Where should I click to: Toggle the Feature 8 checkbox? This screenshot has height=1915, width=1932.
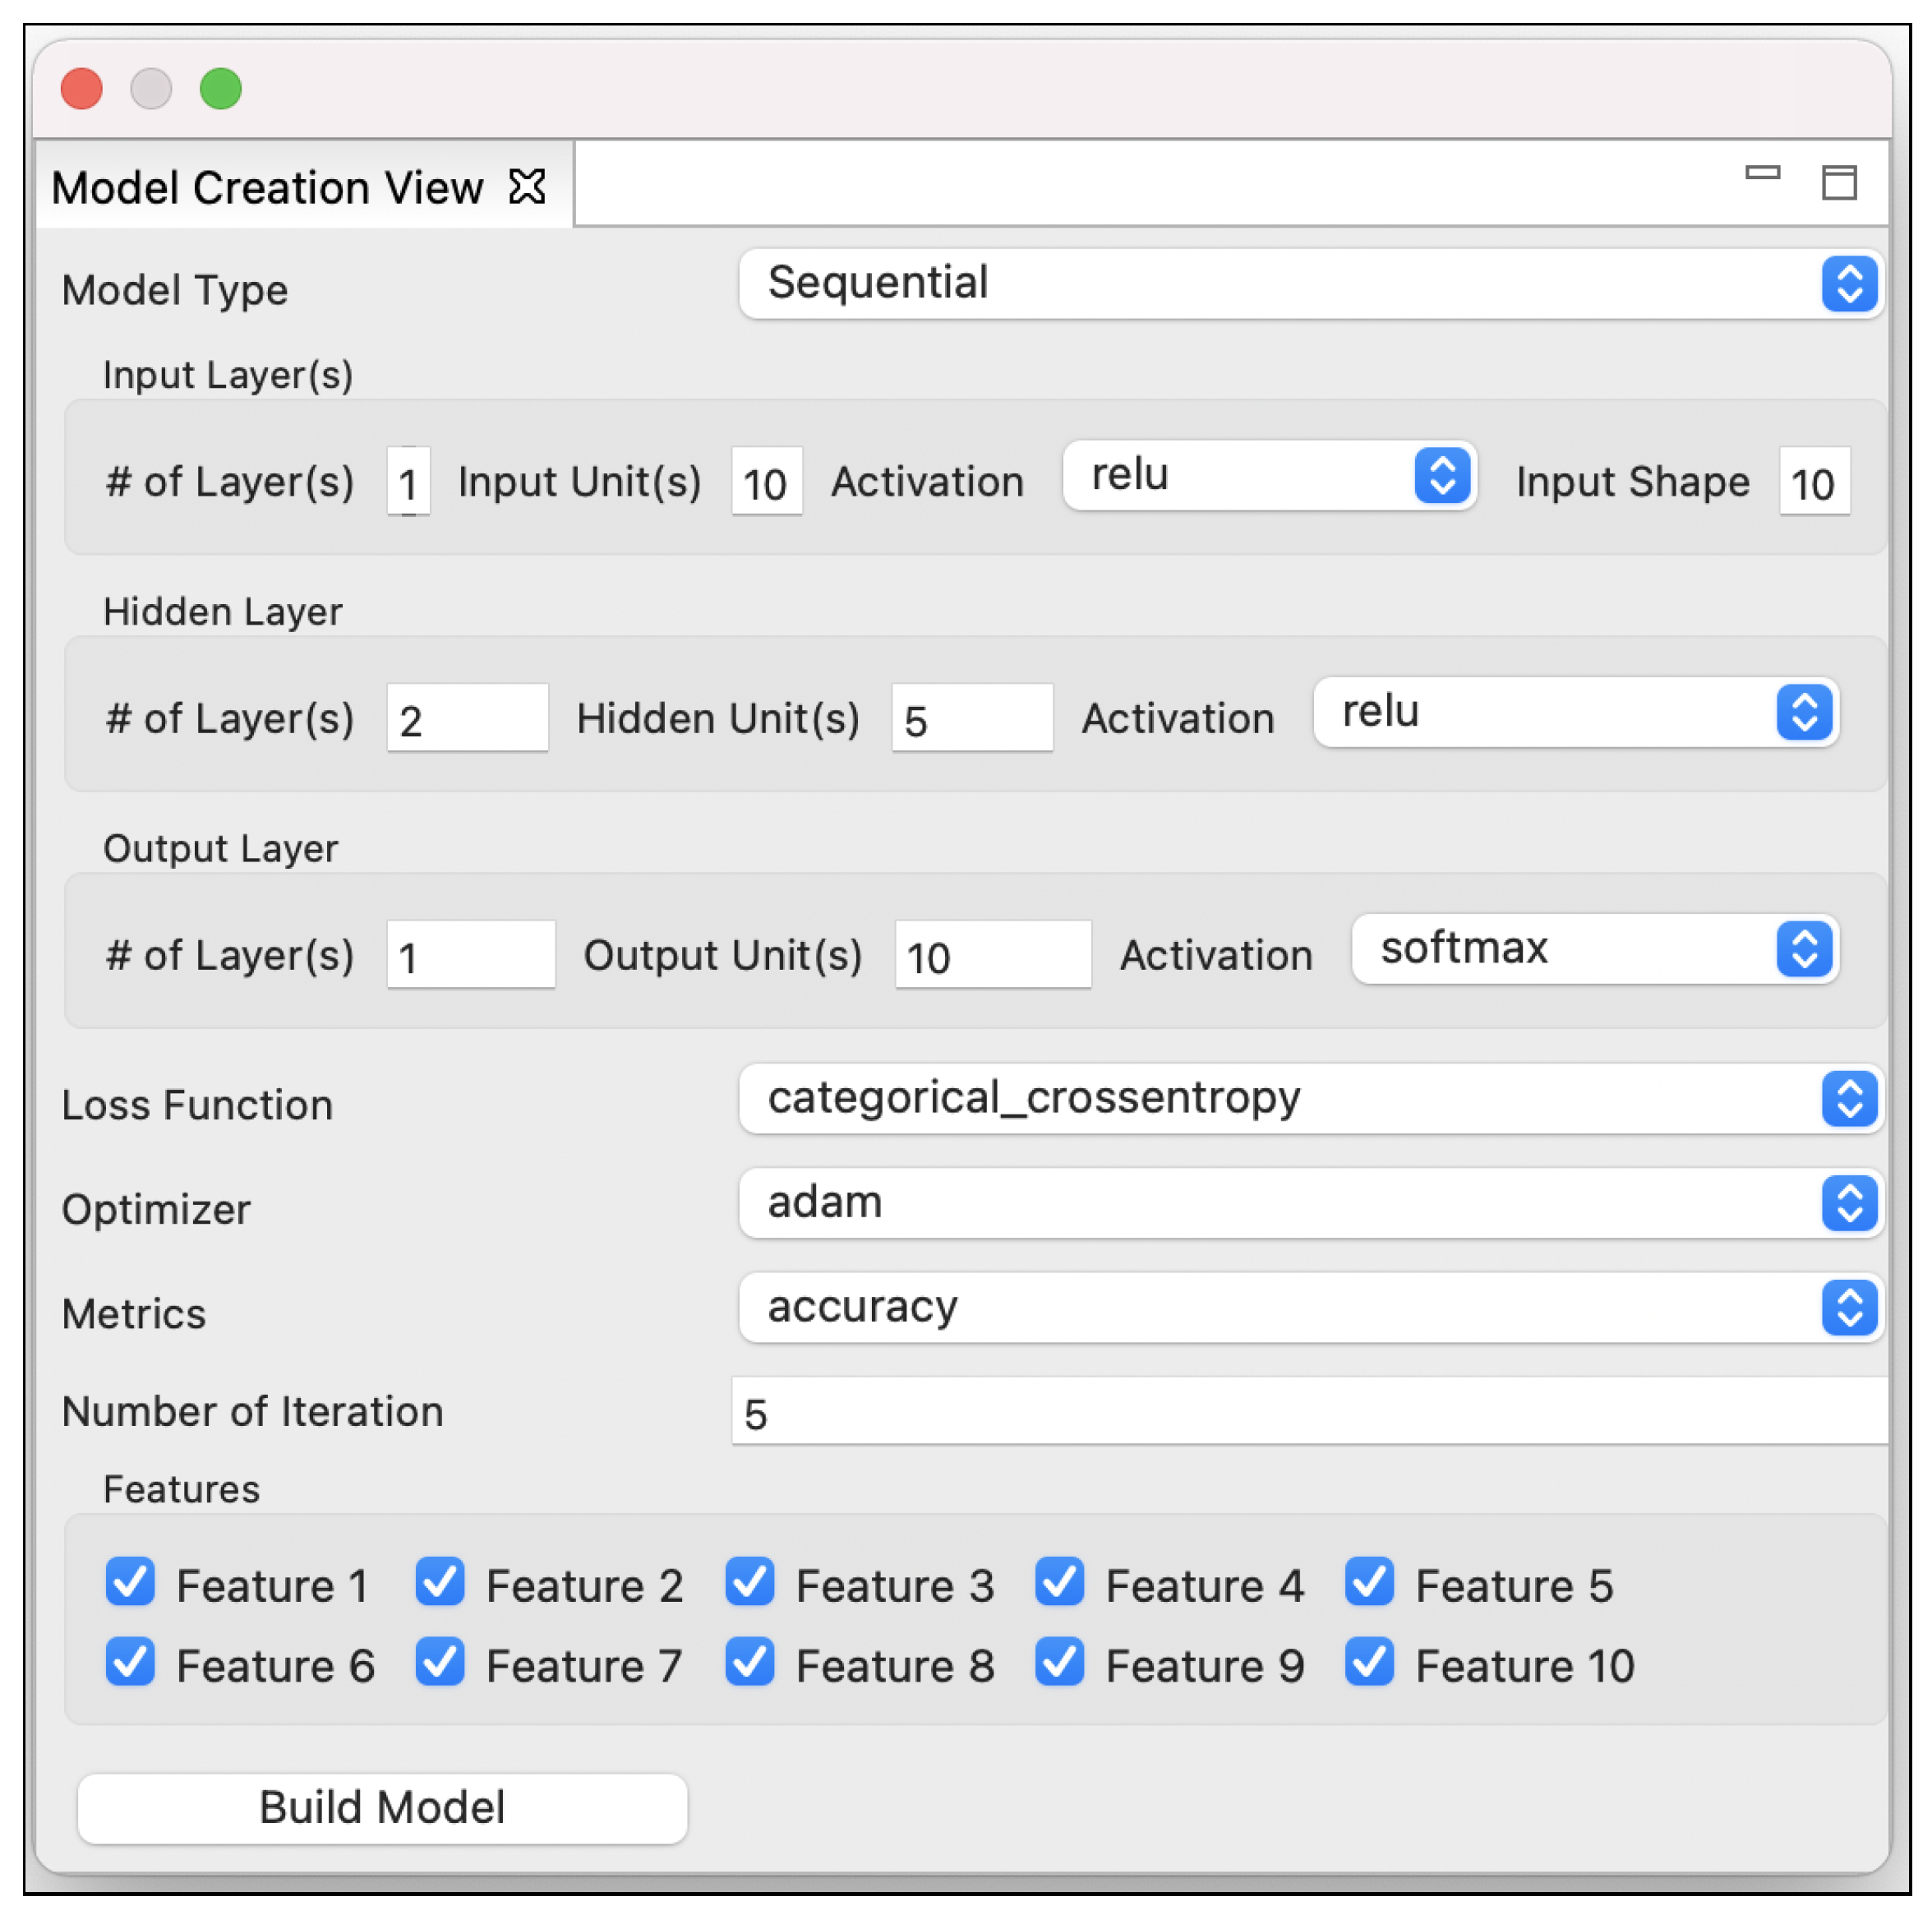click(x=750, y=1662)
